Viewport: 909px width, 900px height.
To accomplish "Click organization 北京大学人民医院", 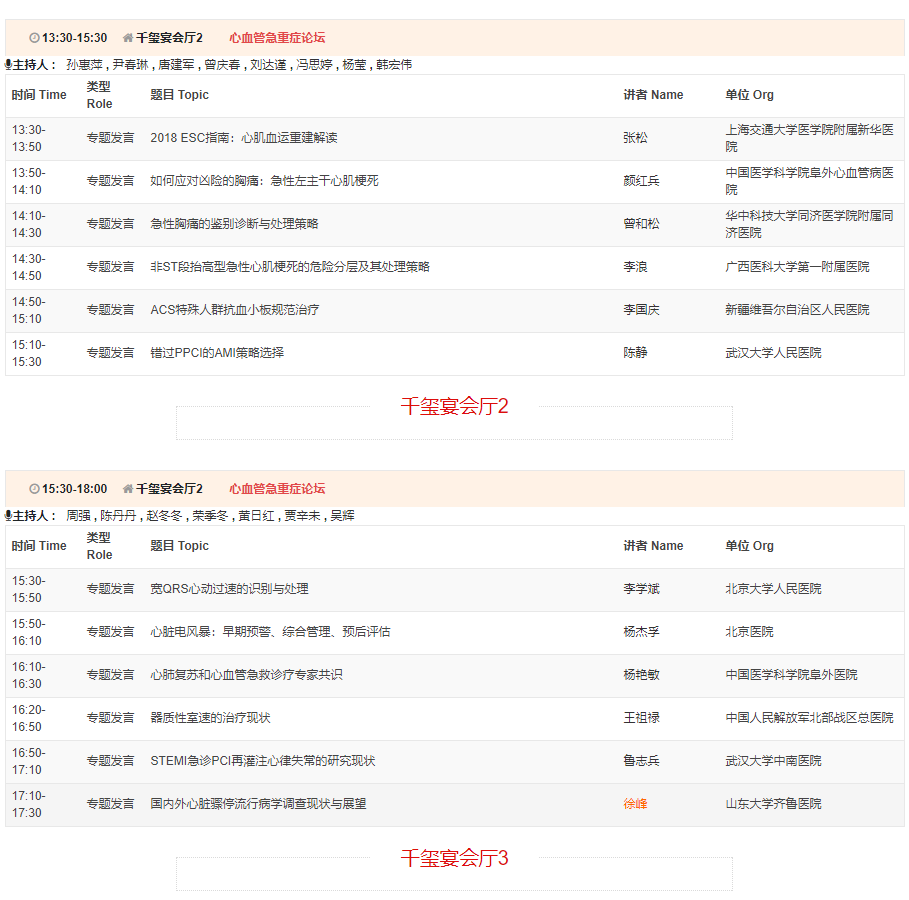I will [x=773, y=589].
